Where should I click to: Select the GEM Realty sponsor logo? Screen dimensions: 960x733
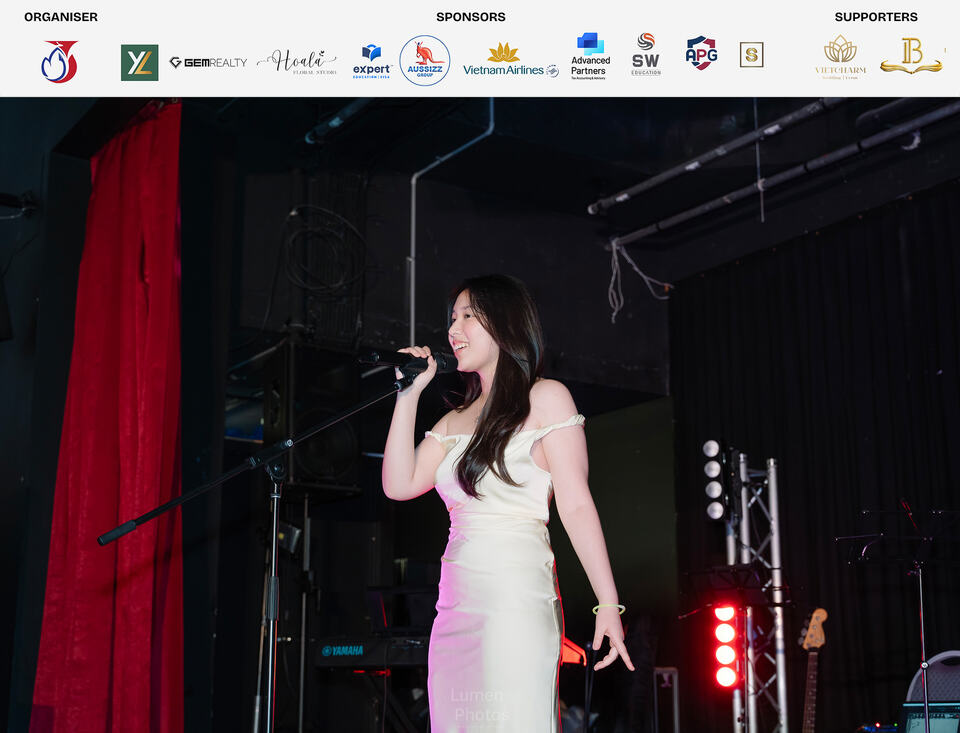pos(208,62)
